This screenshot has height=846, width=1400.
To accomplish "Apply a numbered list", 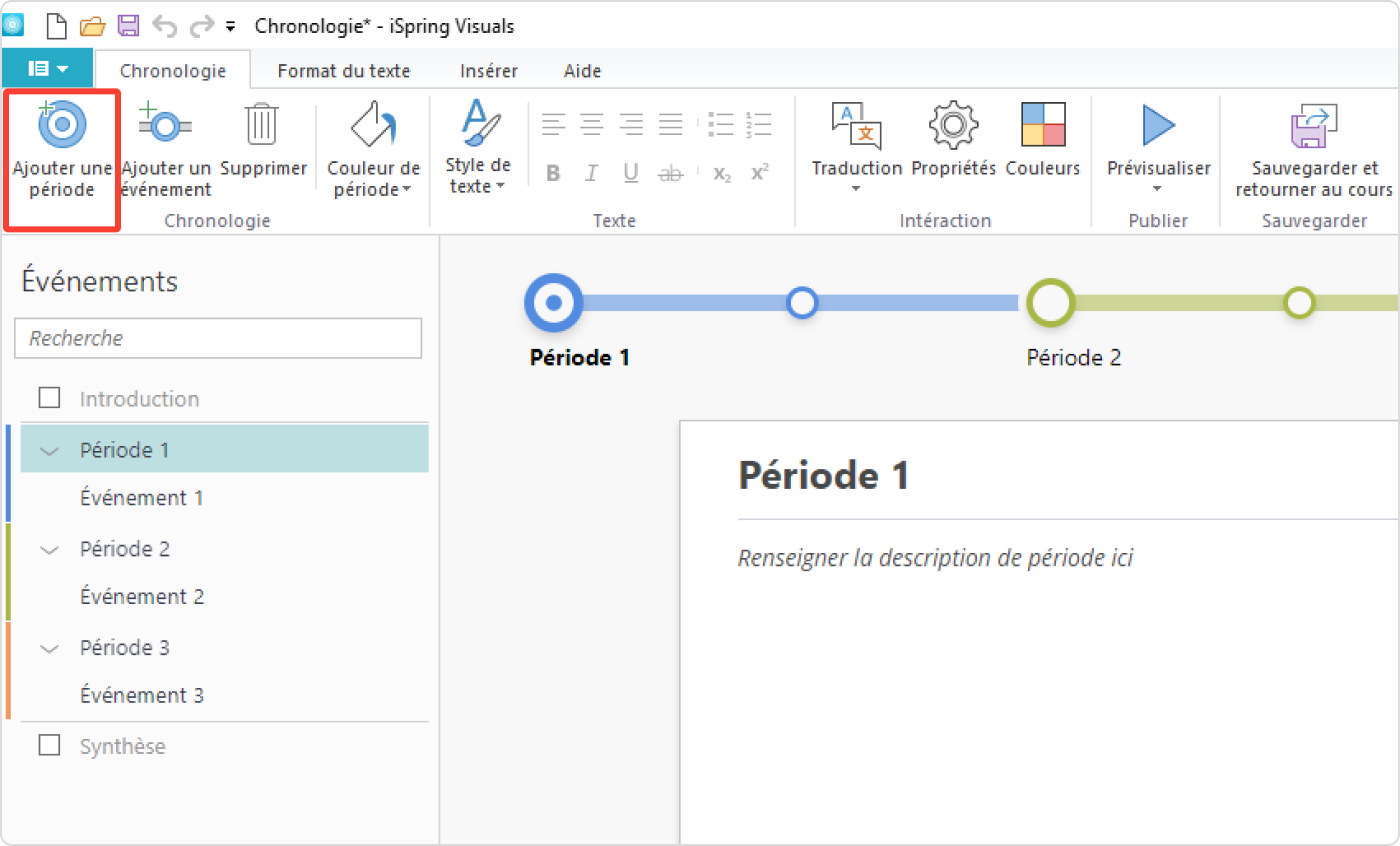I will coord(759,124).
